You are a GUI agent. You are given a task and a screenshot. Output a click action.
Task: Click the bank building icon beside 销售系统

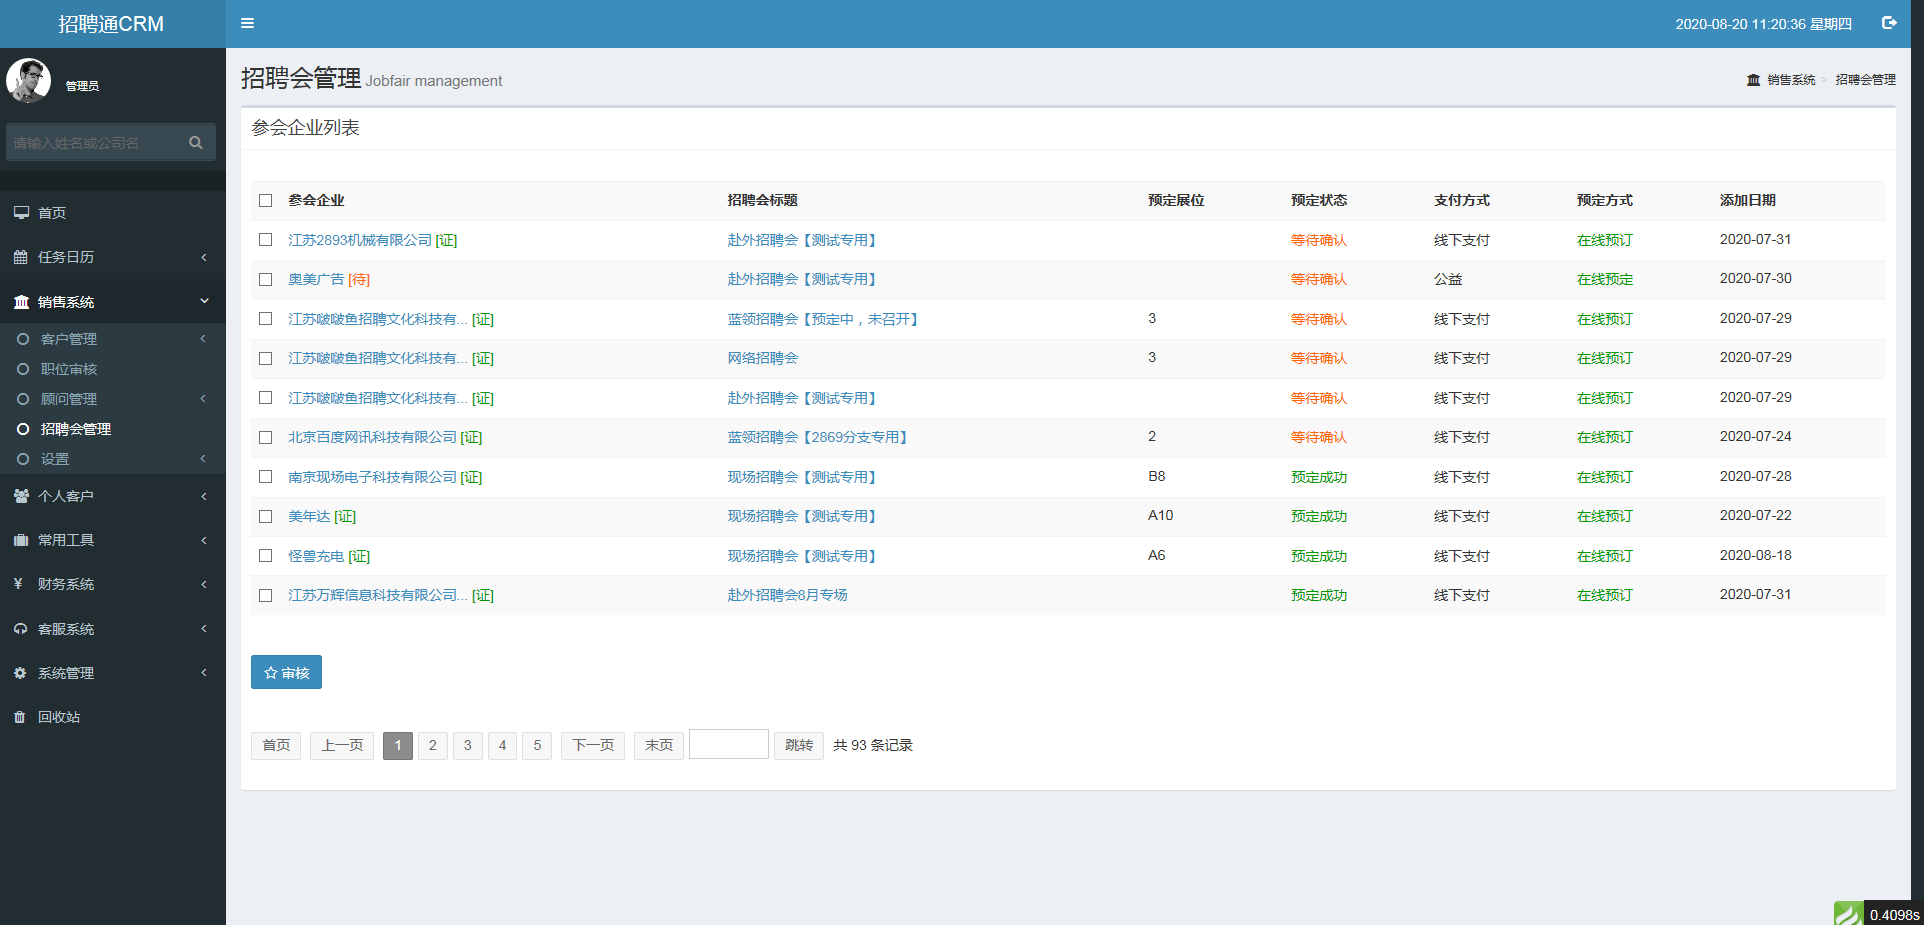21,302
